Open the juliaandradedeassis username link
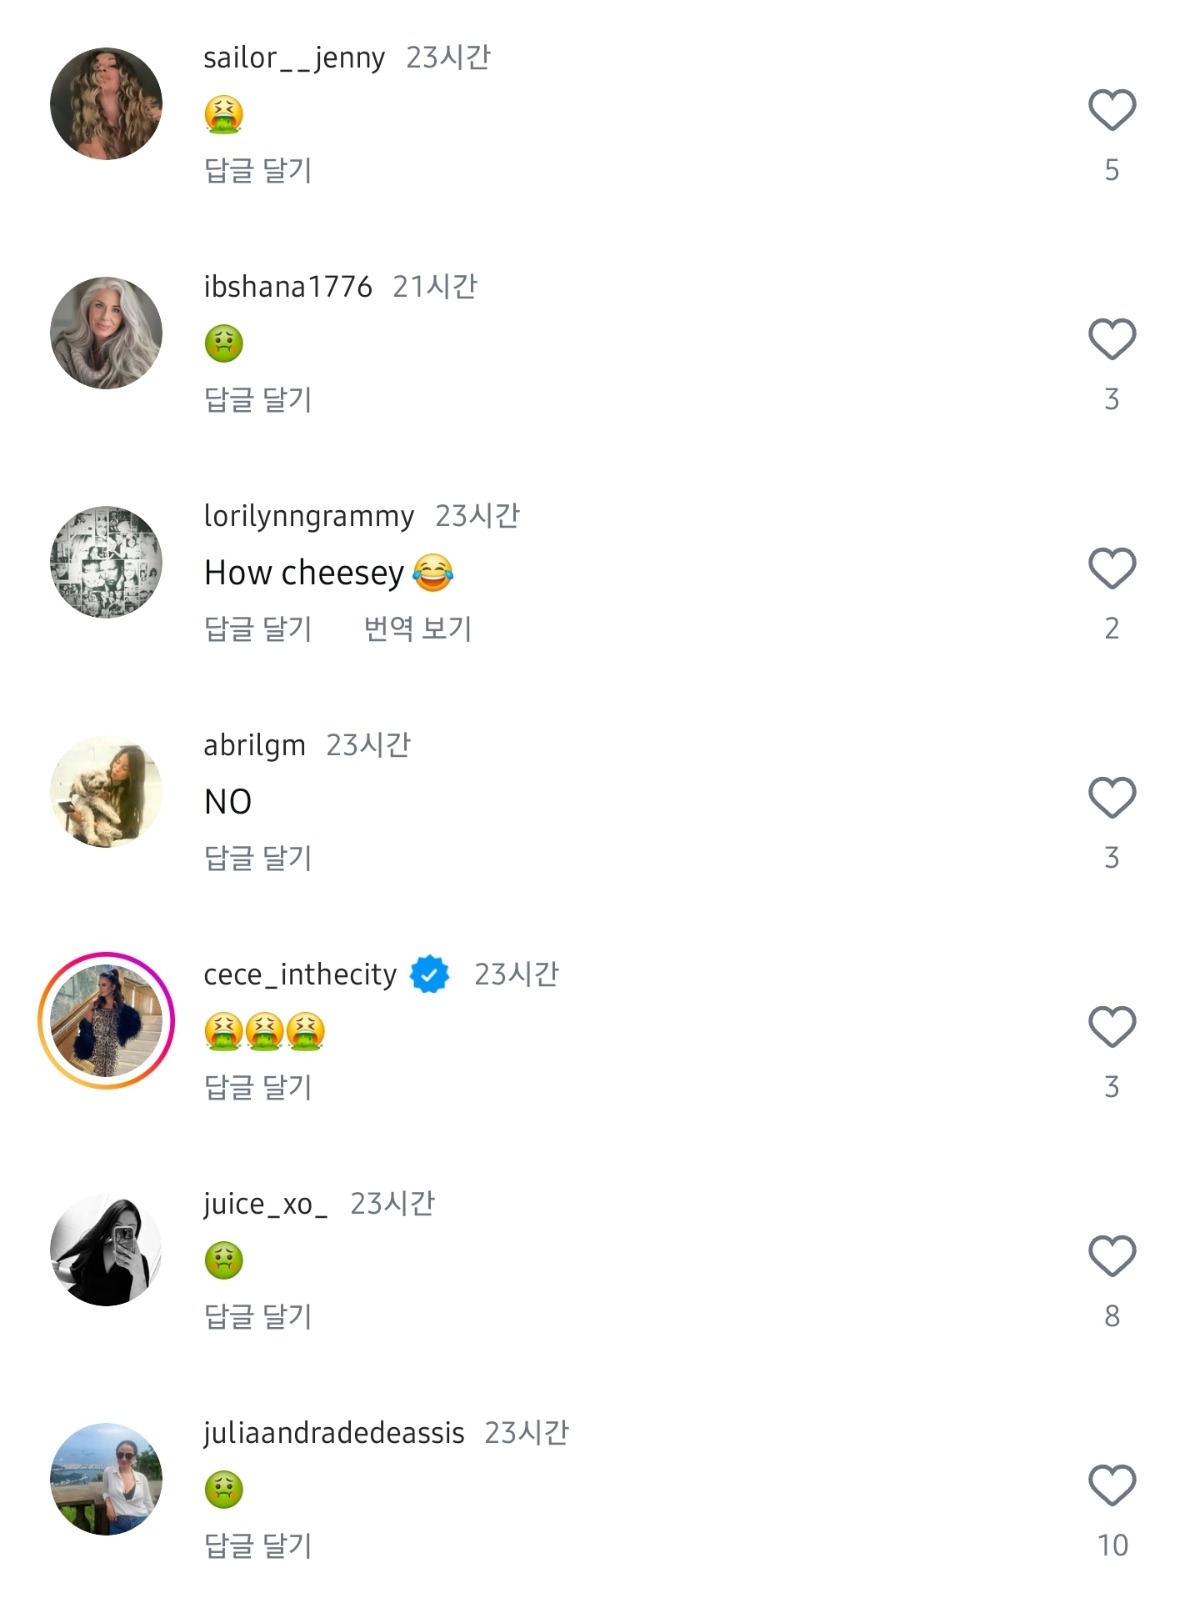The height and width of the screenshot is (1598, 1200). click(334, 1433)
